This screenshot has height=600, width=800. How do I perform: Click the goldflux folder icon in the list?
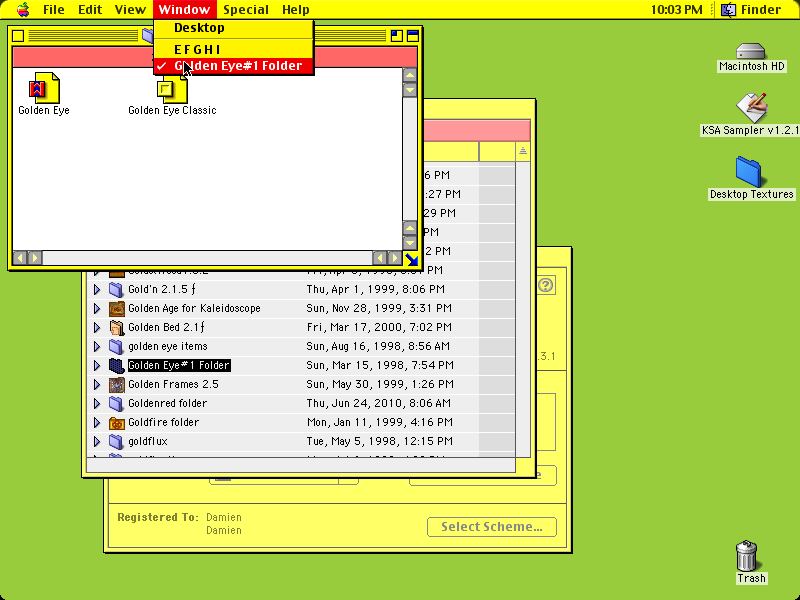116,441
